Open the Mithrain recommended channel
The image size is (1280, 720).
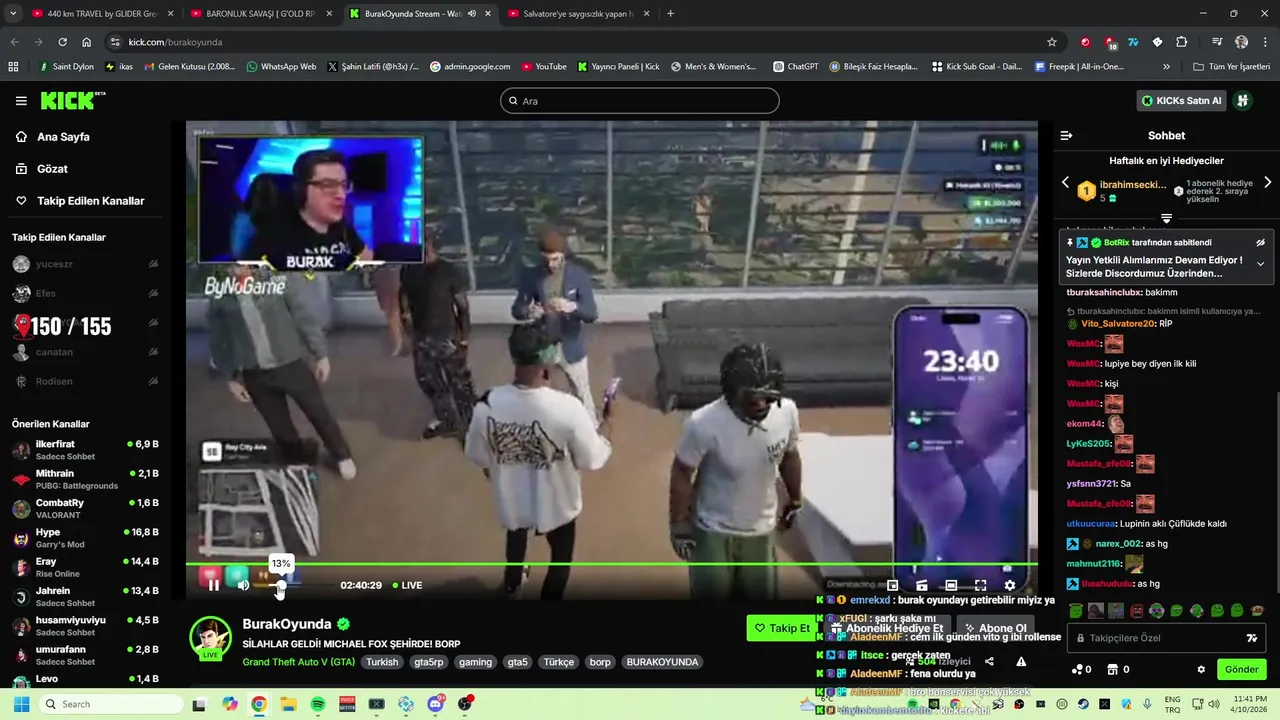pos(85,479)
